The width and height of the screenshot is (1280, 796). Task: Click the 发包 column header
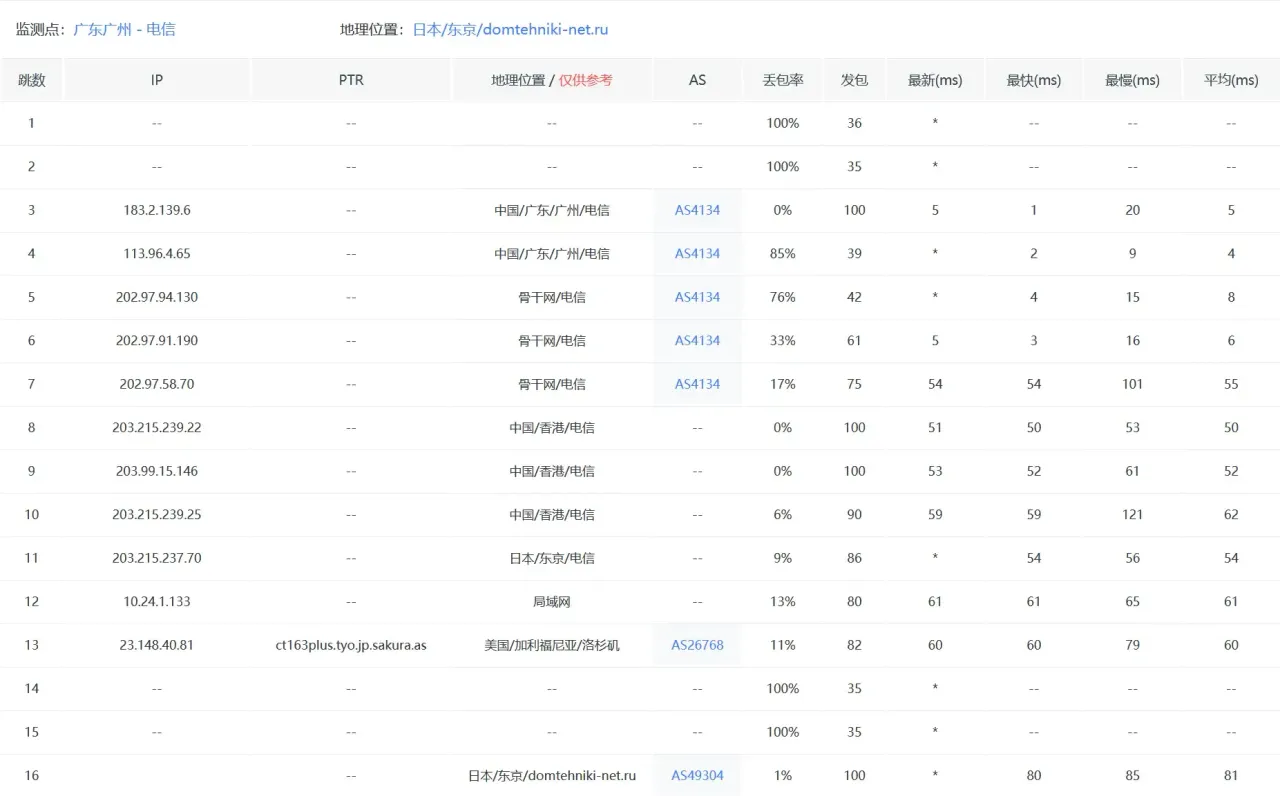point(854,80)
